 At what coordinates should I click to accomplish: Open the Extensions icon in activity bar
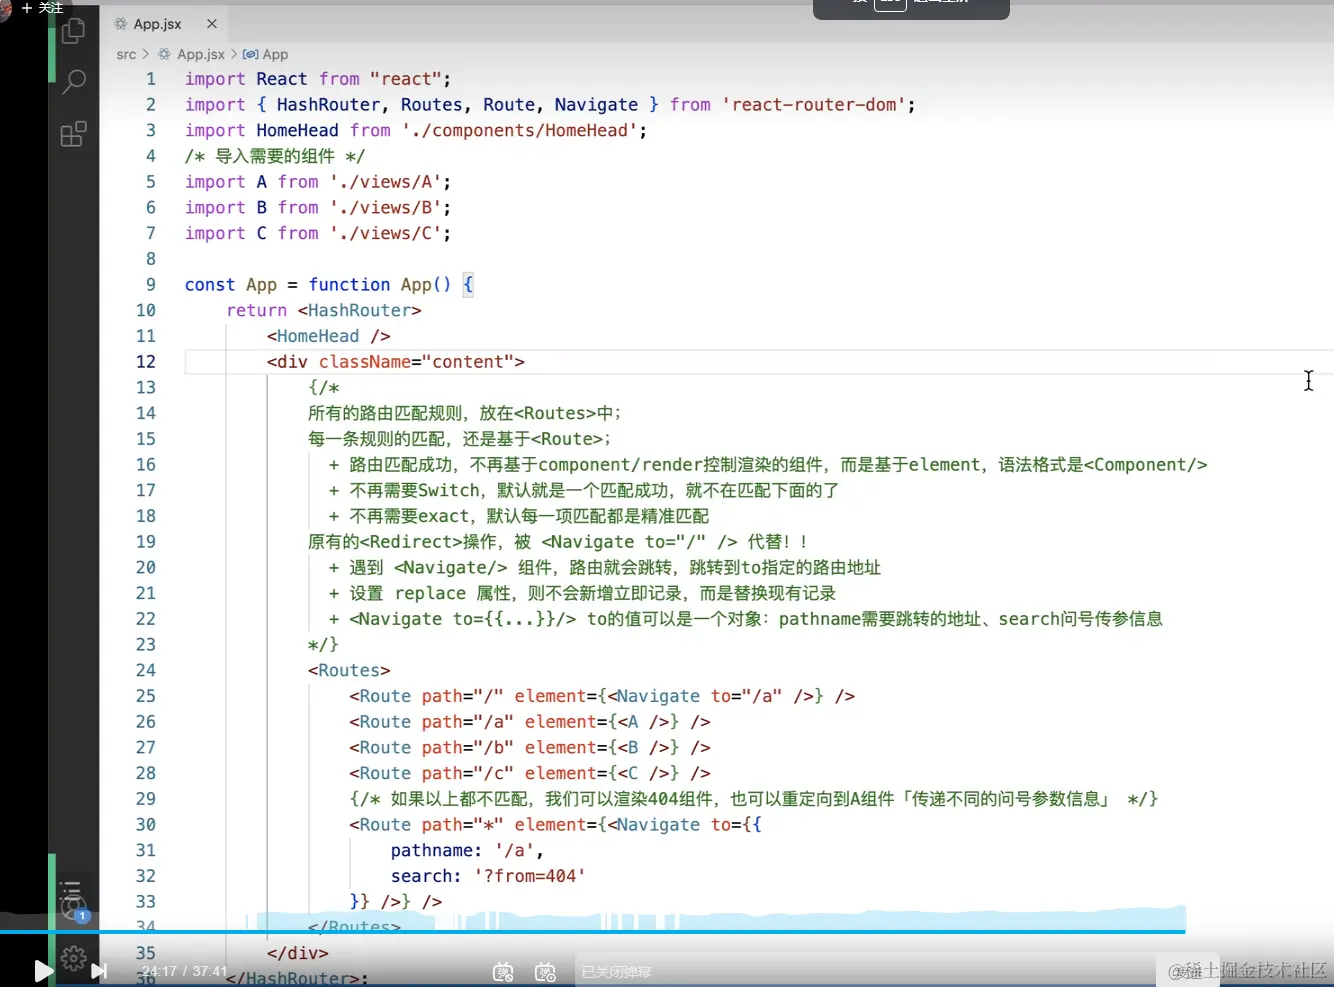click(x=74, y=134)
